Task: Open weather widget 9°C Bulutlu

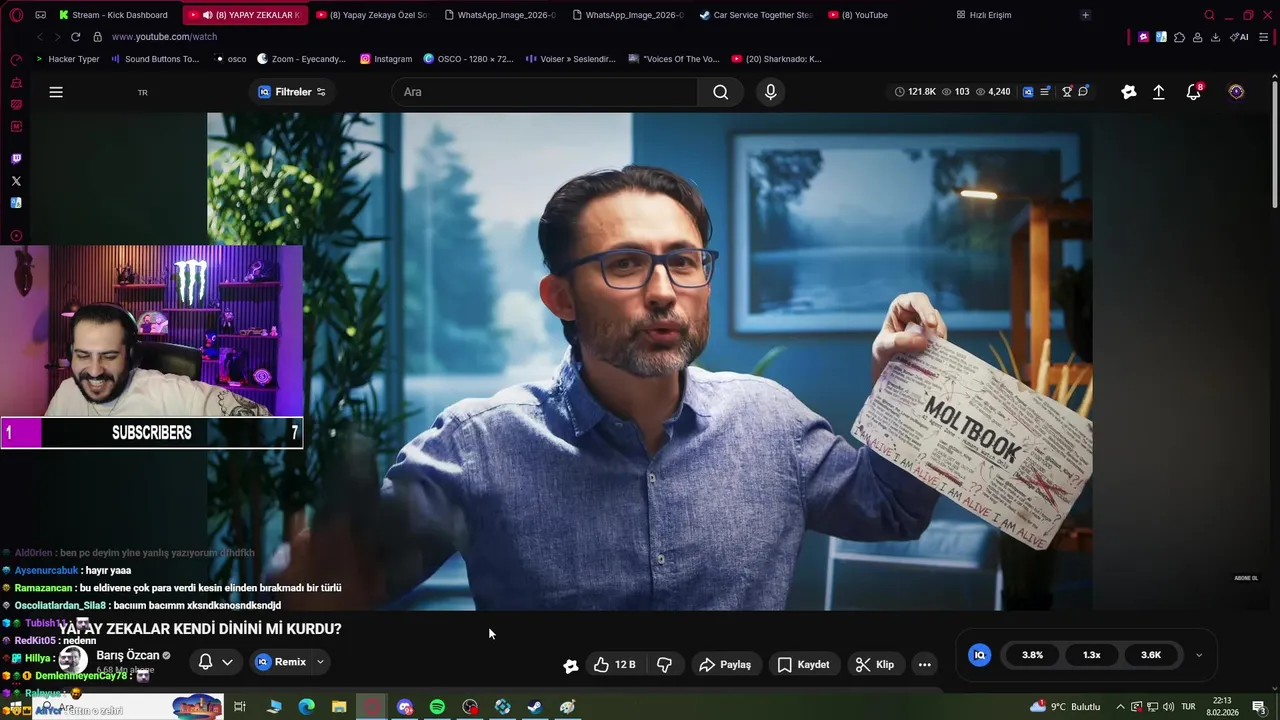Action: pos(1065,707)
